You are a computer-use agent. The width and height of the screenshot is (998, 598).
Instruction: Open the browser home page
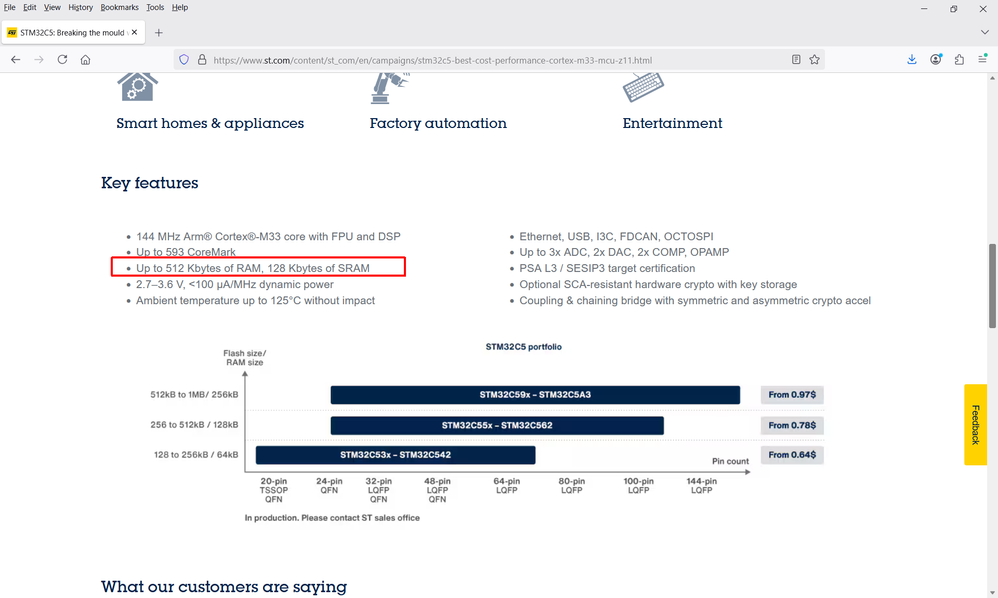tap(85, 60)
